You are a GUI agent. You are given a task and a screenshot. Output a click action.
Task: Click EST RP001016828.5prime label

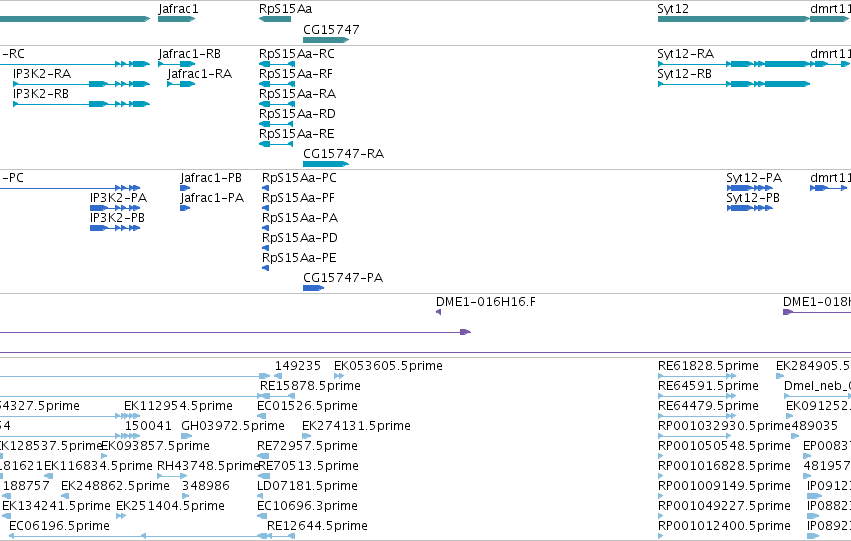pos(724,467)
